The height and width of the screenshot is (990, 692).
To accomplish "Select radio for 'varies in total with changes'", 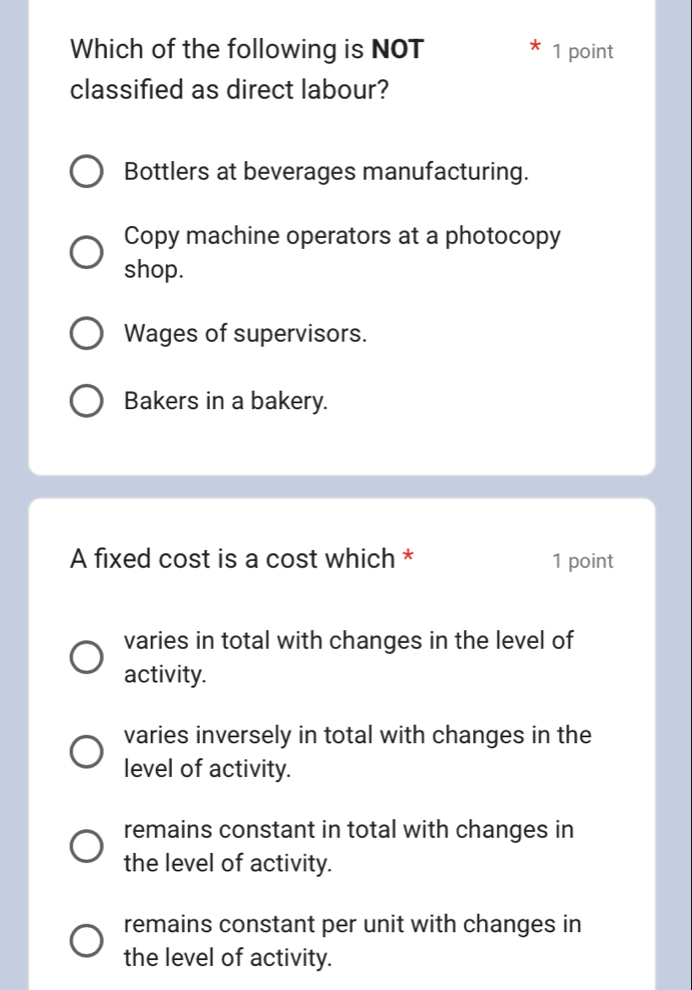I will (x=87, y=658).
